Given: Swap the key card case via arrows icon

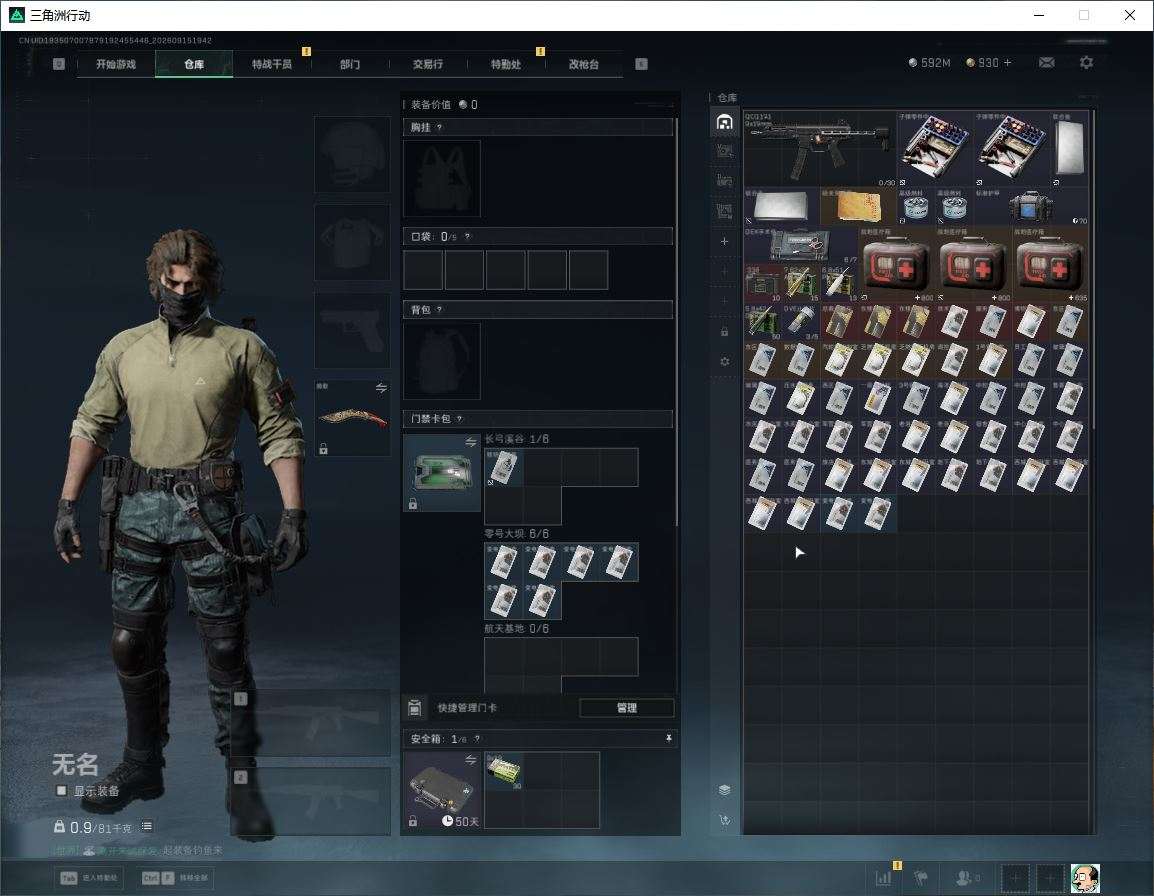Looking at the screenshot, I should (470, 442).
